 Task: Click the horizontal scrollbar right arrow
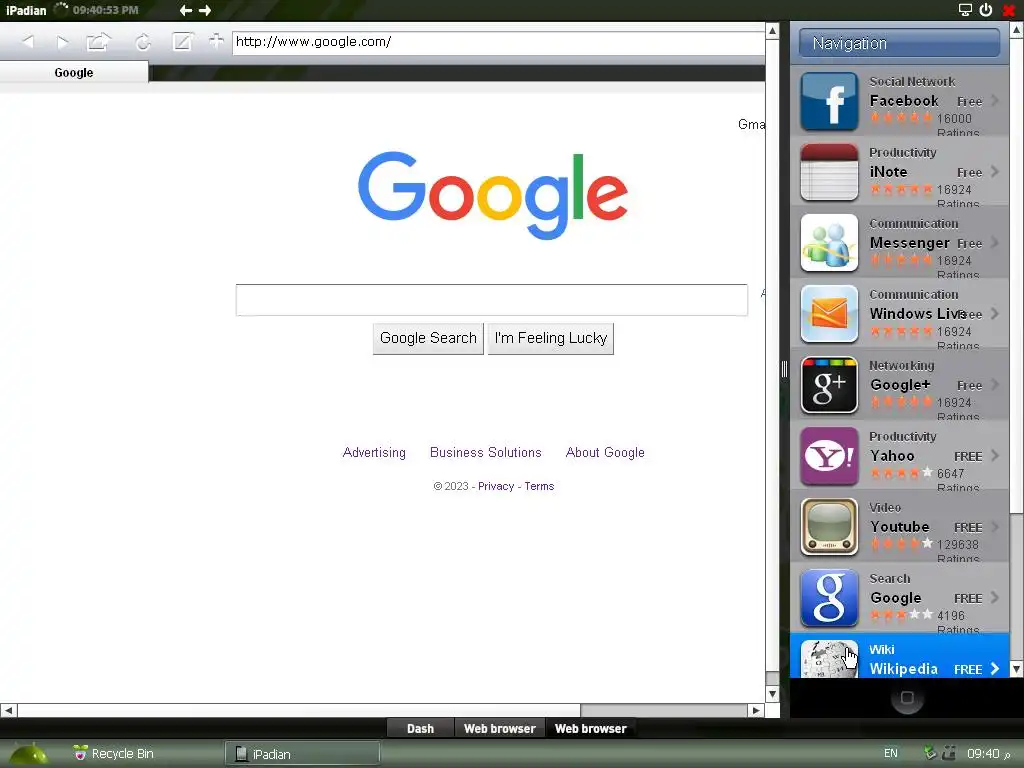(x=756, y=710)
